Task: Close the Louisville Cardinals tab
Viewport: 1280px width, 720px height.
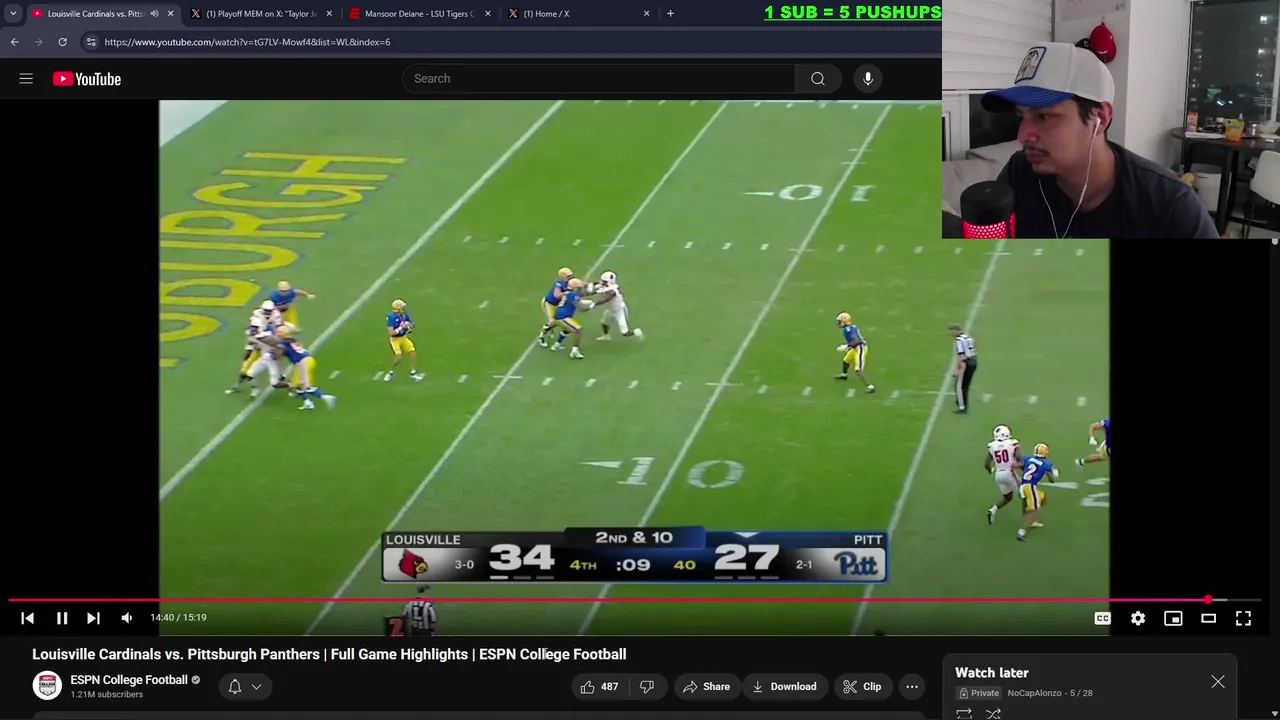Action: [170, 14]
